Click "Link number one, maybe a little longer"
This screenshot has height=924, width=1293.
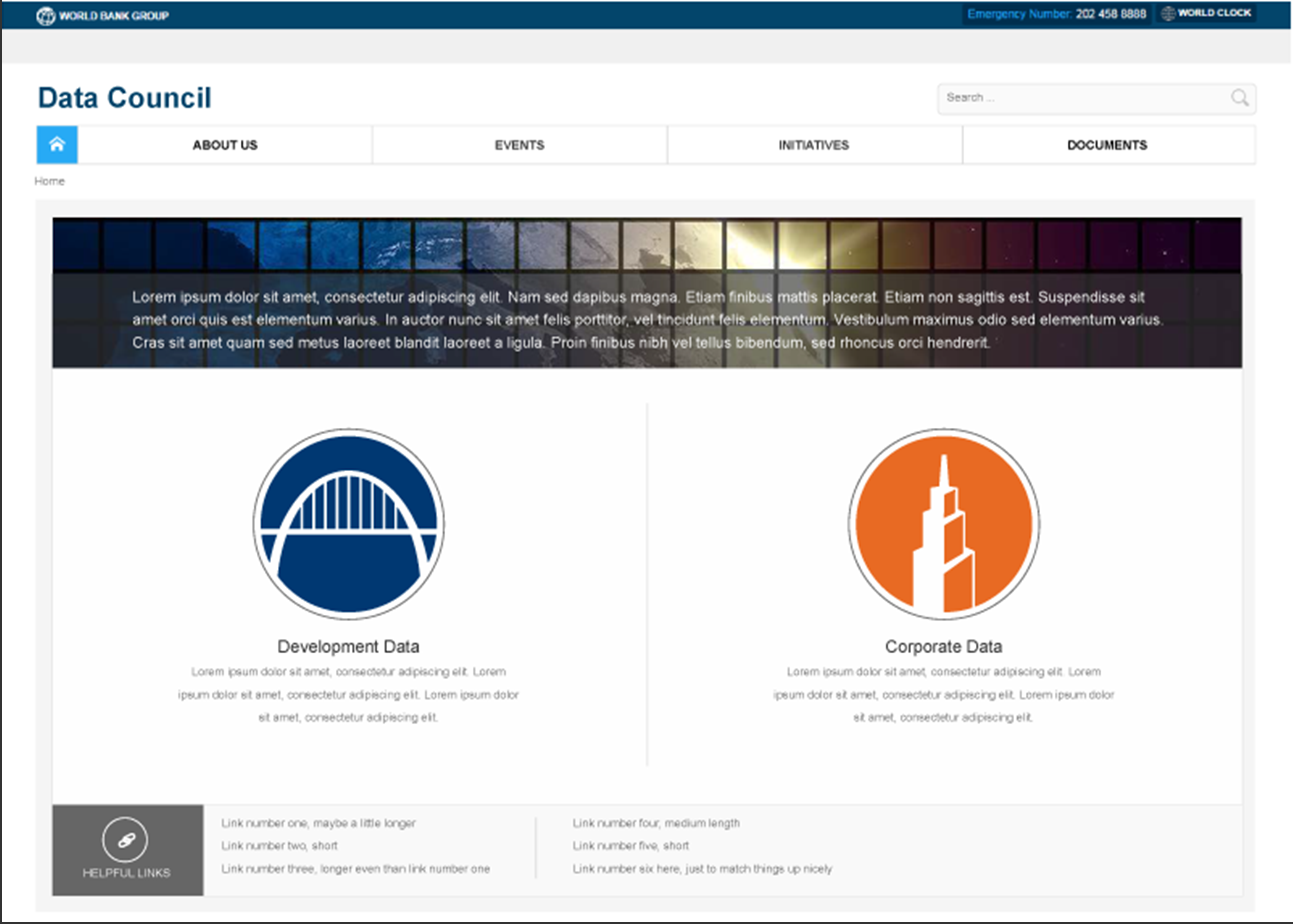click(318, 824)
